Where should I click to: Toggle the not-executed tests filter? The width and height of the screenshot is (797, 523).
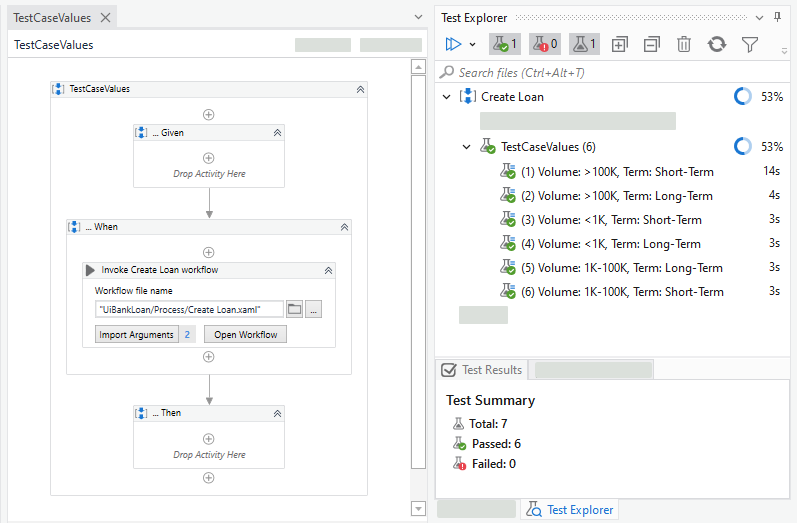click(x=584, y=44)
